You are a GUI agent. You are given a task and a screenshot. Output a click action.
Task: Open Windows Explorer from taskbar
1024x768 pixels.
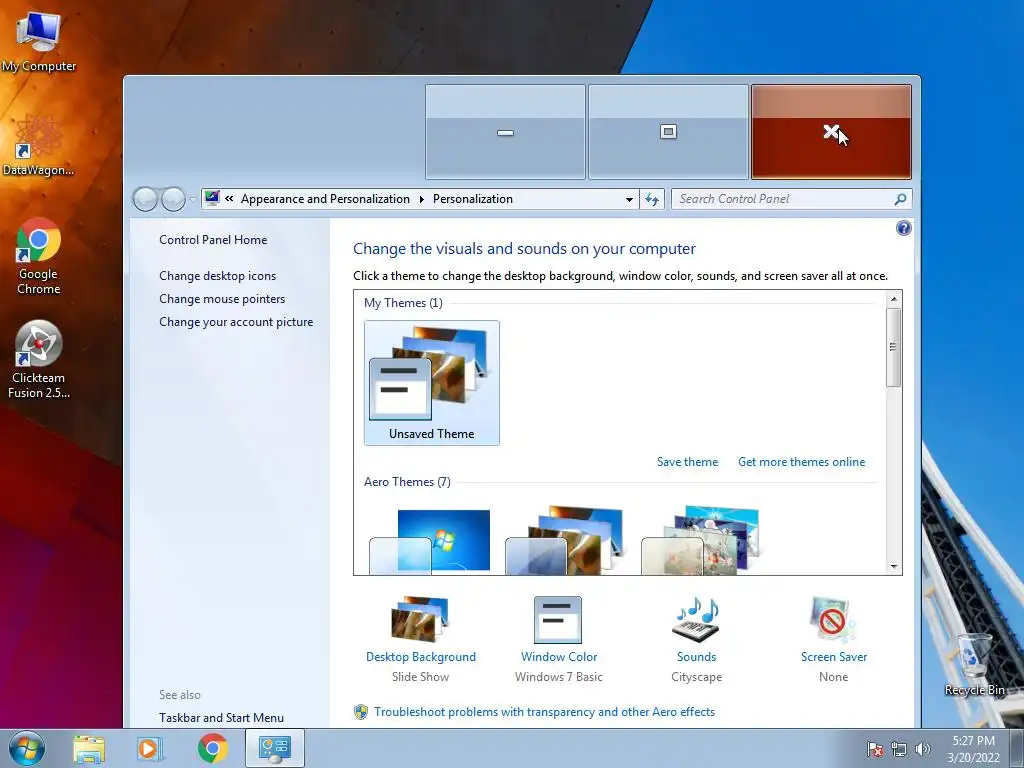89,748
